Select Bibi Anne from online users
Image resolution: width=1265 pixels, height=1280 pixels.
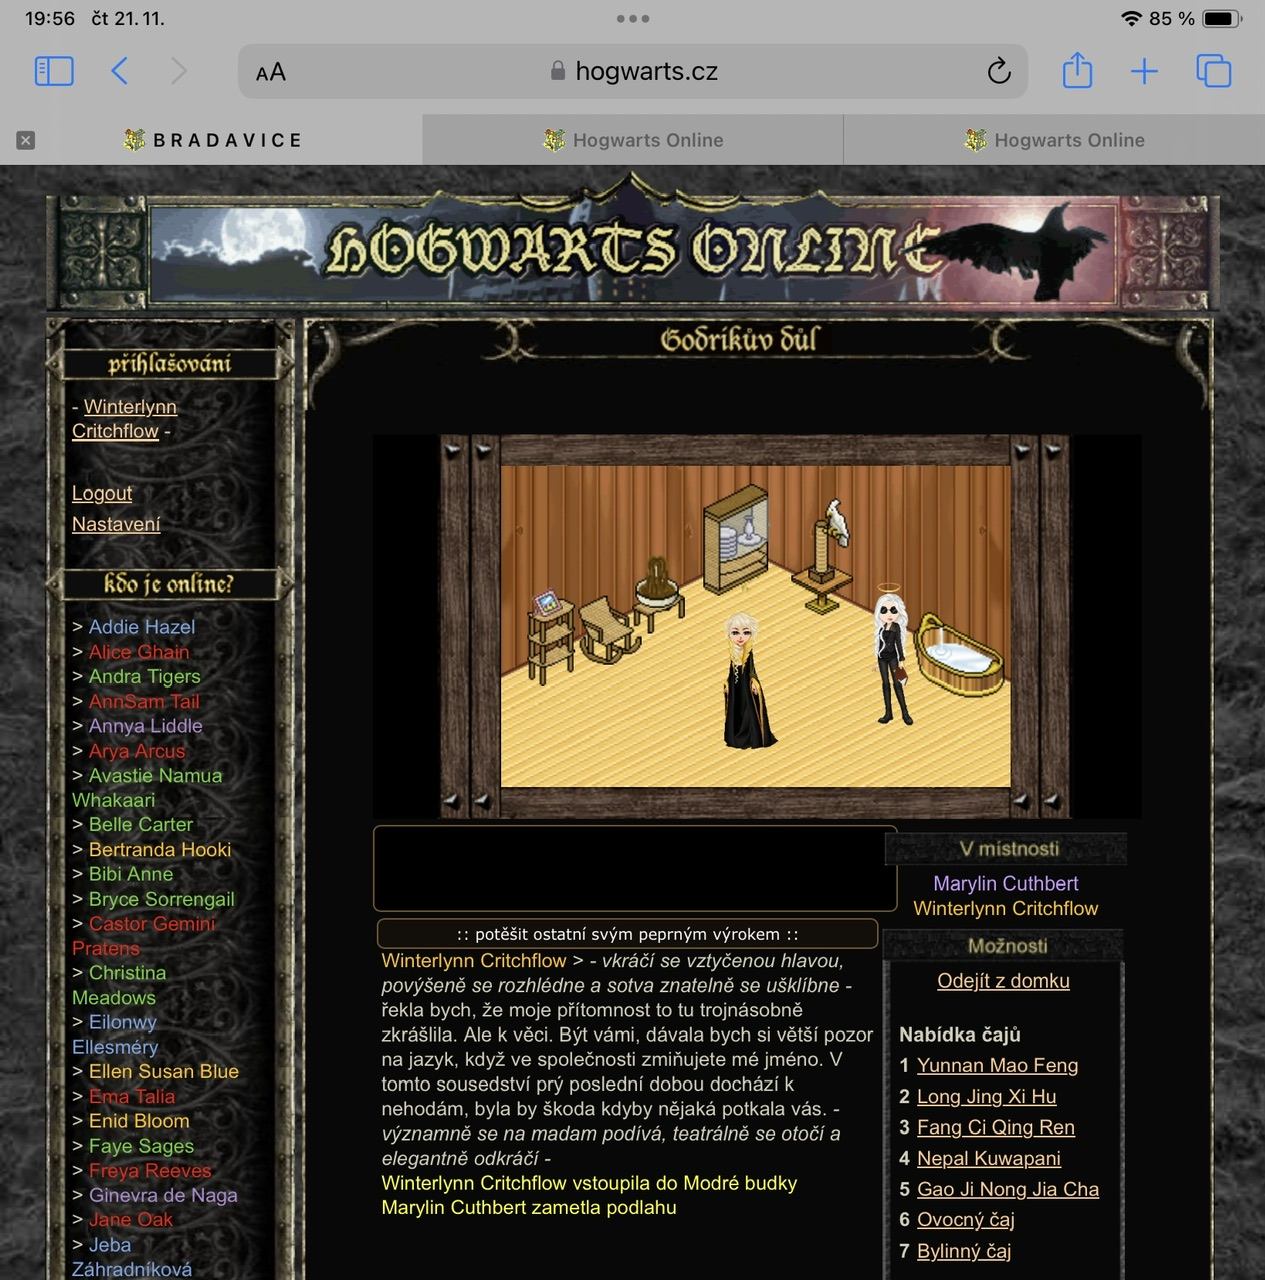point(131,874)
